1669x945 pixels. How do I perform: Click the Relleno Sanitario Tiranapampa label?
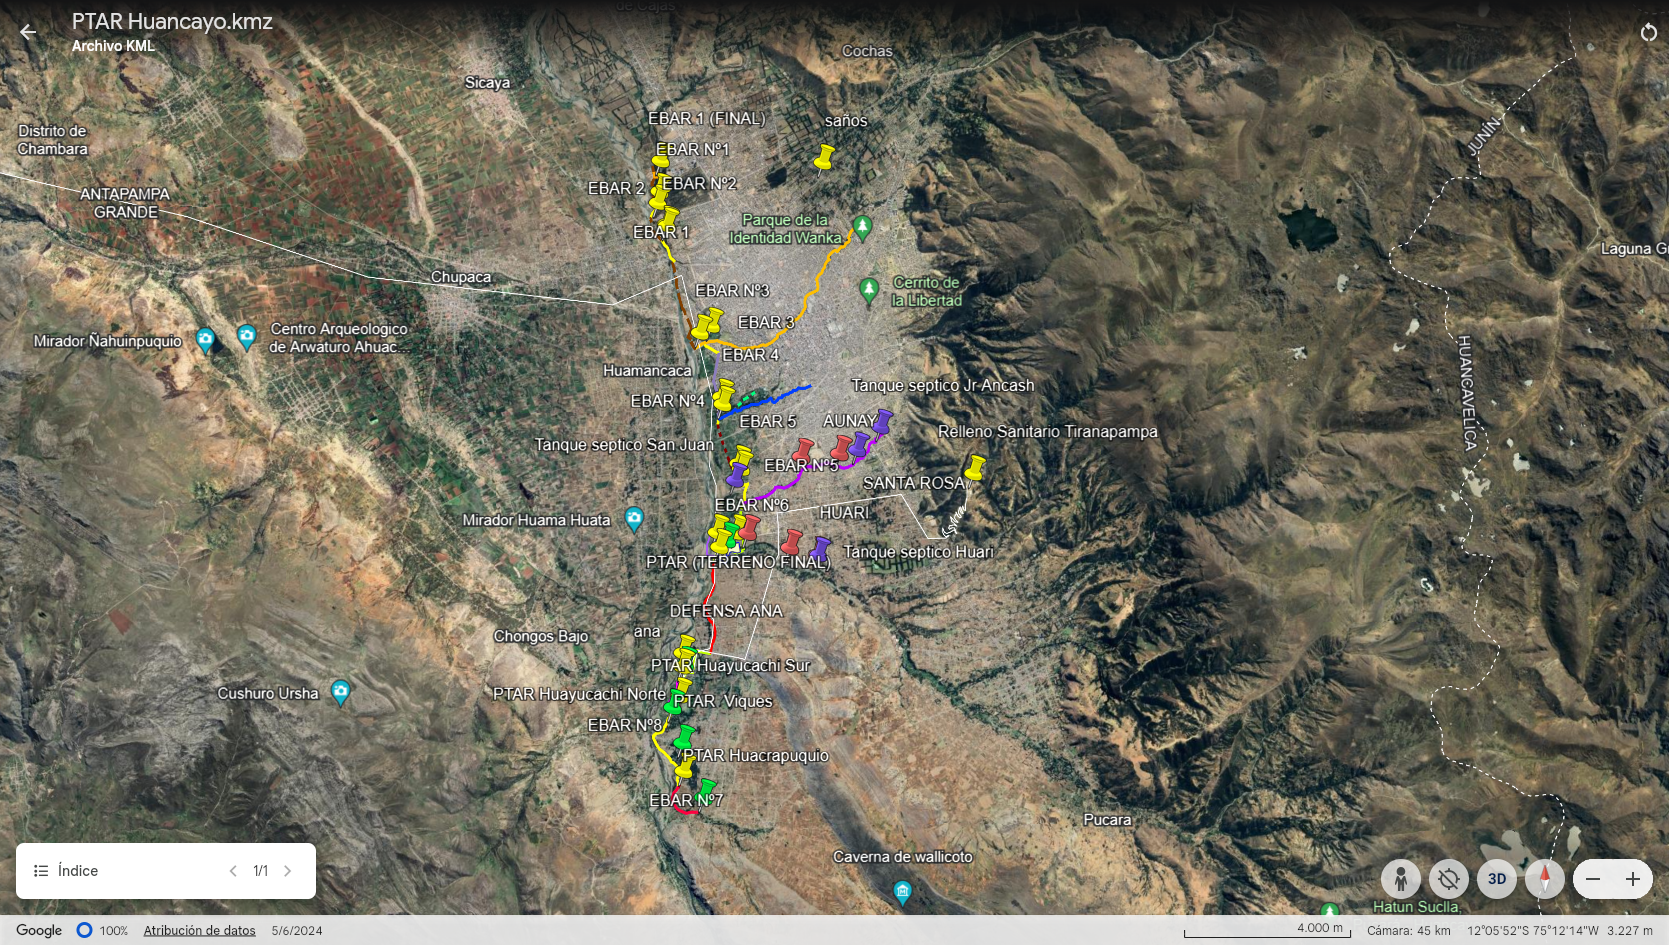click(1048, 432)
